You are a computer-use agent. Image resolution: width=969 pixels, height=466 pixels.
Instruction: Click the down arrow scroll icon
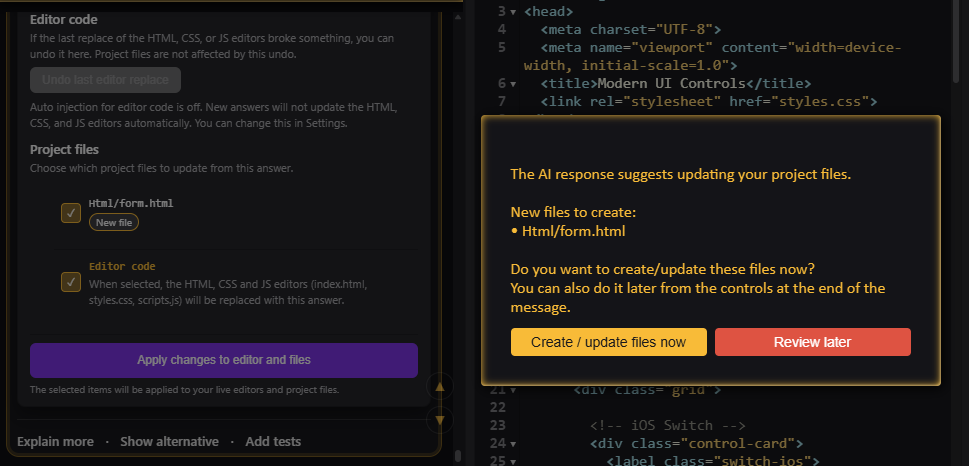pos(440,420)
